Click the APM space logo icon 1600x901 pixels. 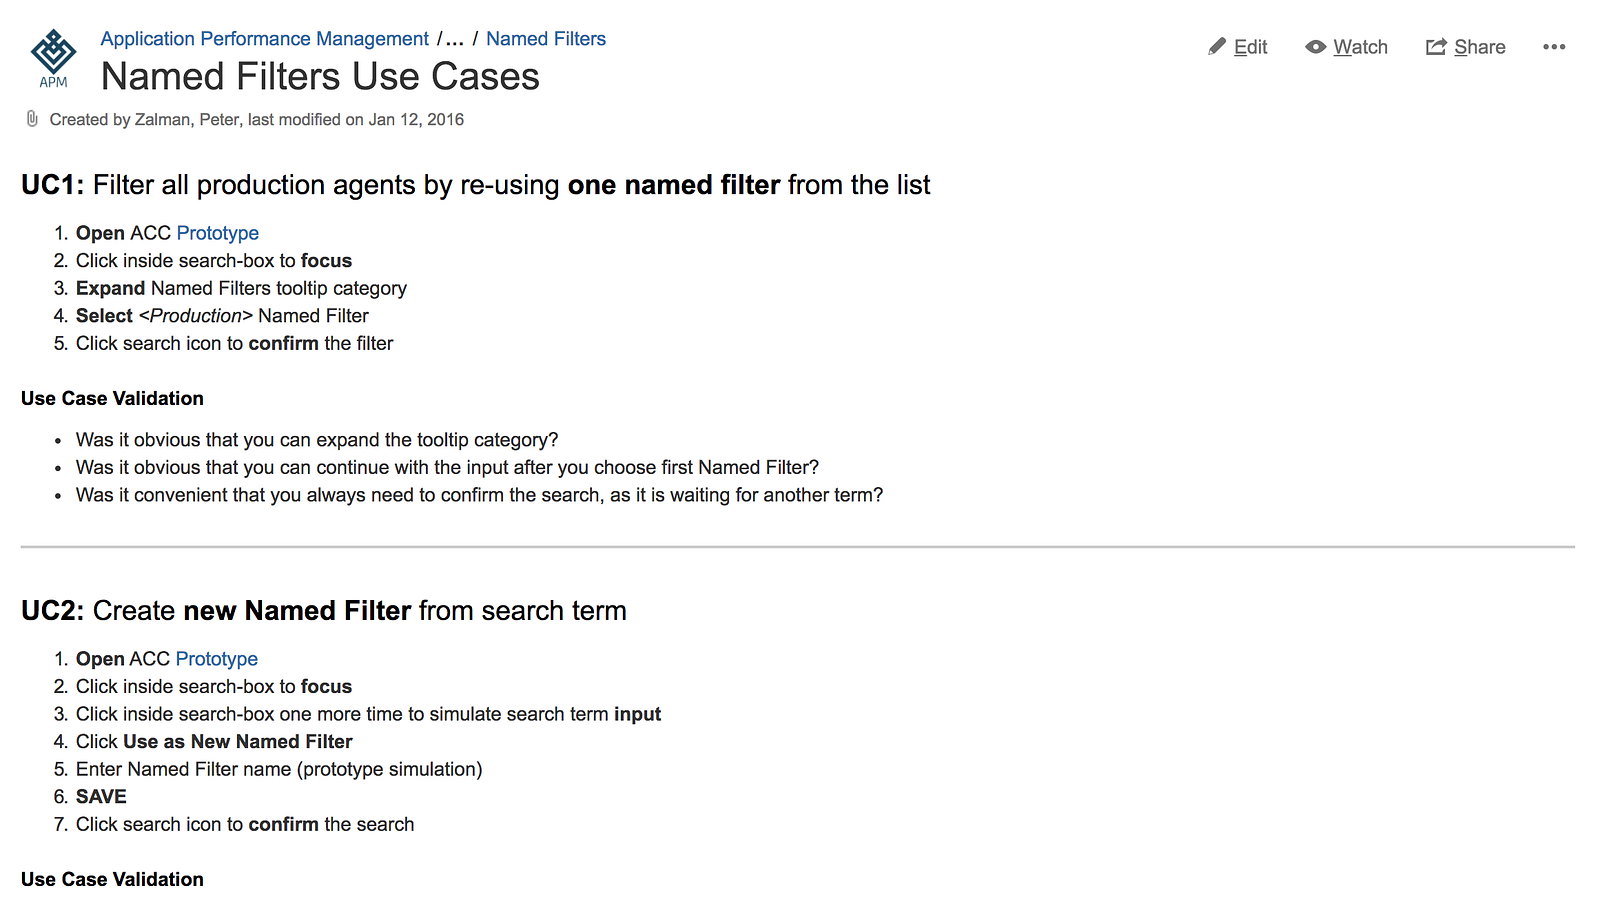(x=53, y=58)
